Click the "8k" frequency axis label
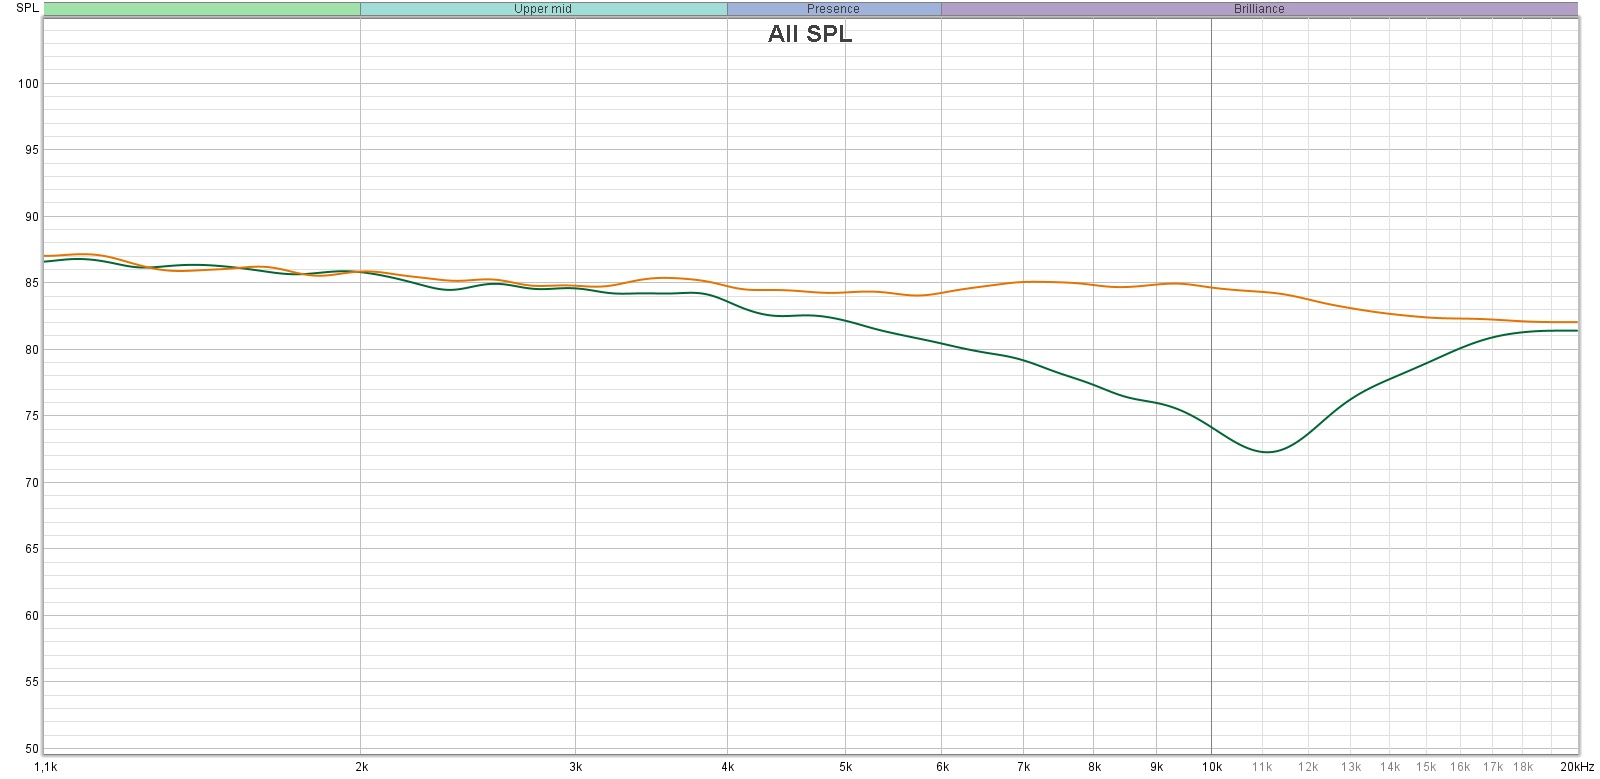The height and width of the screenshot is (779, 1600). (1094, 767)
